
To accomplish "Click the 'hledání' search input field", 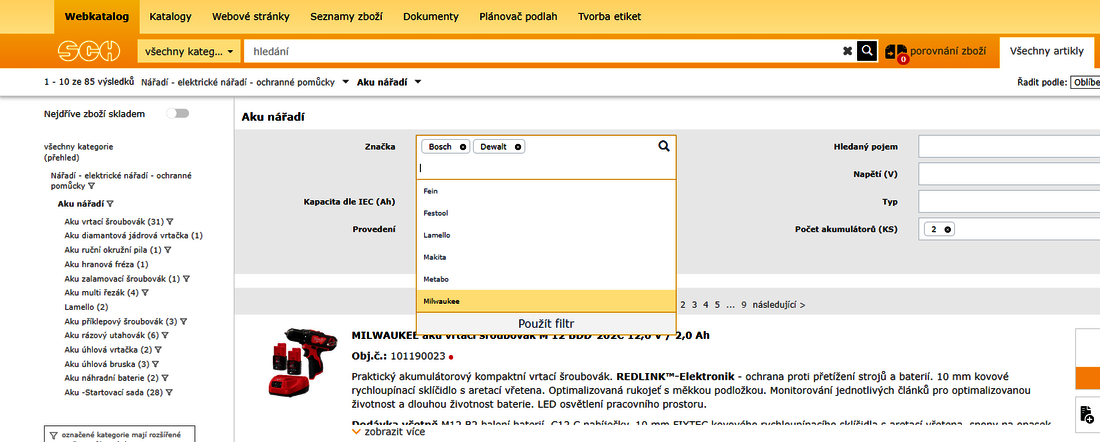I will (x=542, y=51).
